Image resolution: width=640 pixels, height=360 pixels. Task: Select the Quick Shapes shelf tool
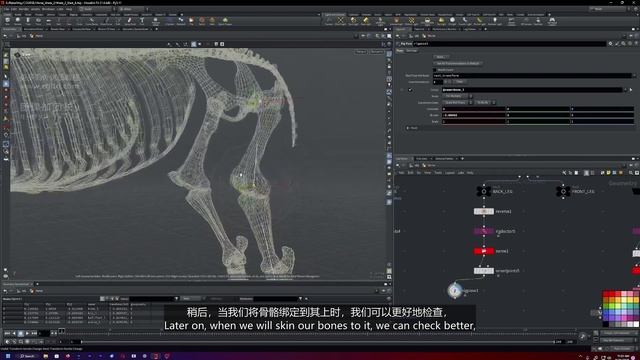click(225, 21)
